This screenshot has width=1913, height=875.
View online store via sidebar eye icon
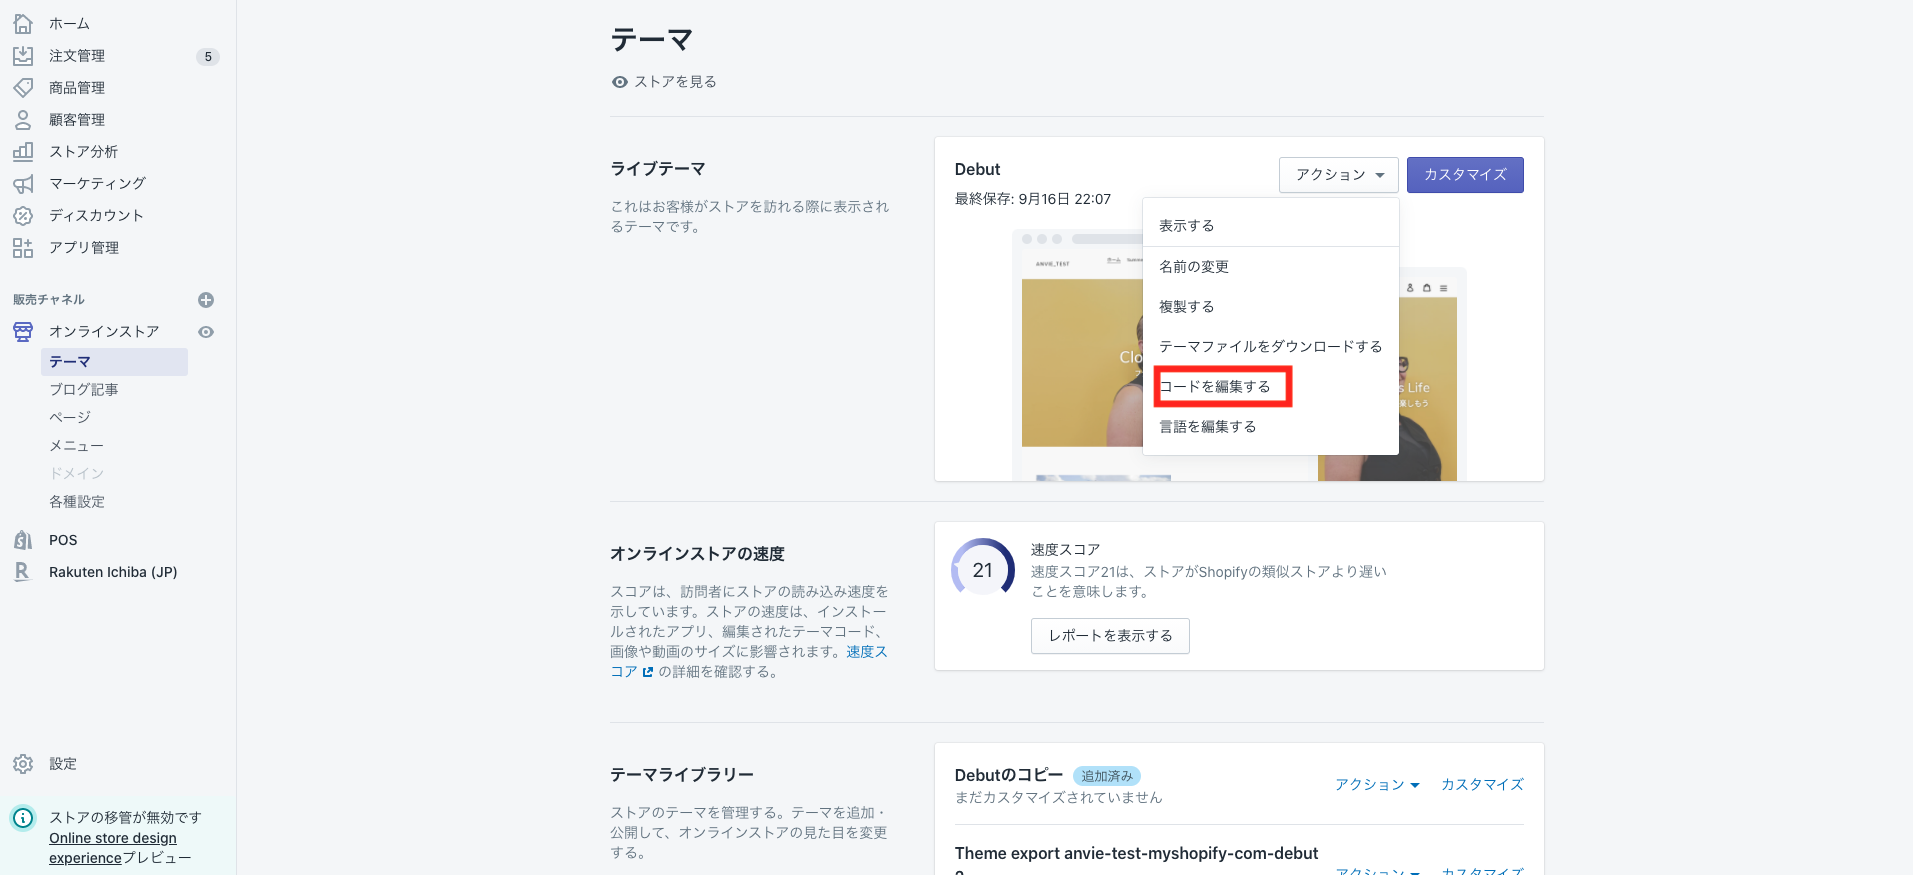206,332
